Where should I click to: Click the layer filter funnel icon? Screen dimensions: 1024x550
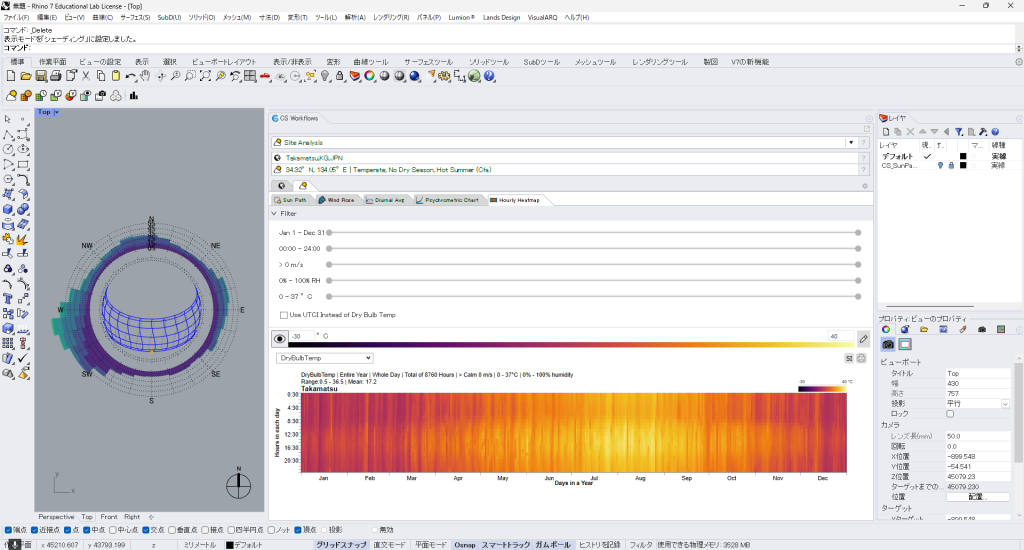(x=958, y=131)
